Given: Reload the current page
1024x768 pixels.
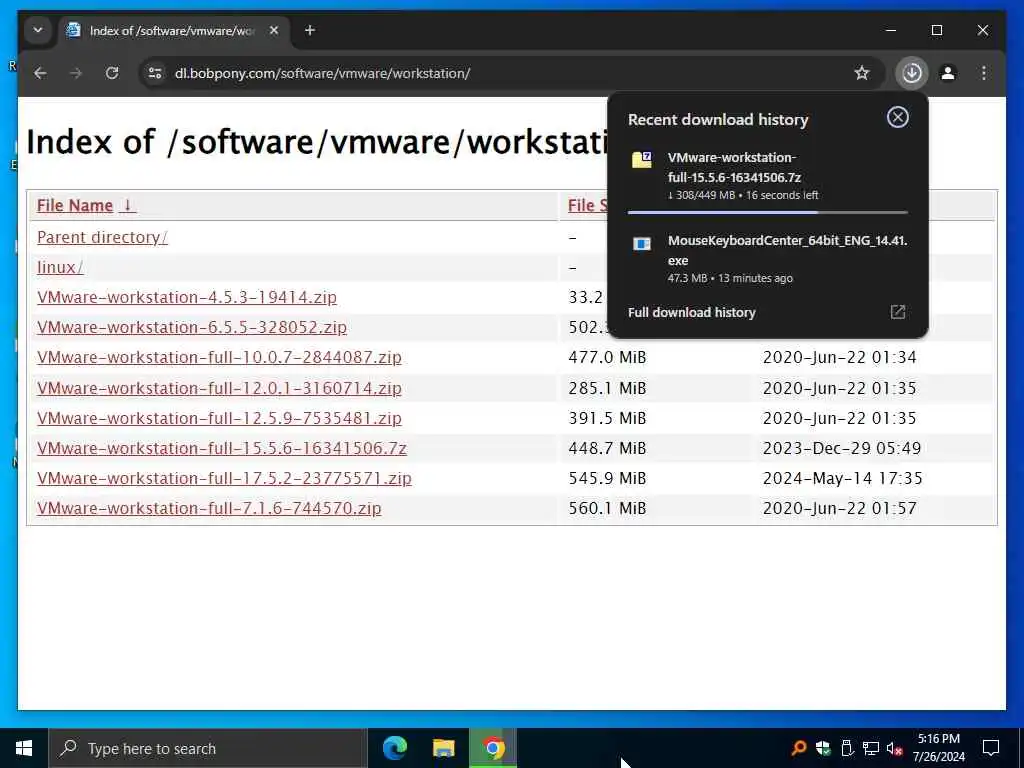Looking at the screenshot, I should click(112, 73).
